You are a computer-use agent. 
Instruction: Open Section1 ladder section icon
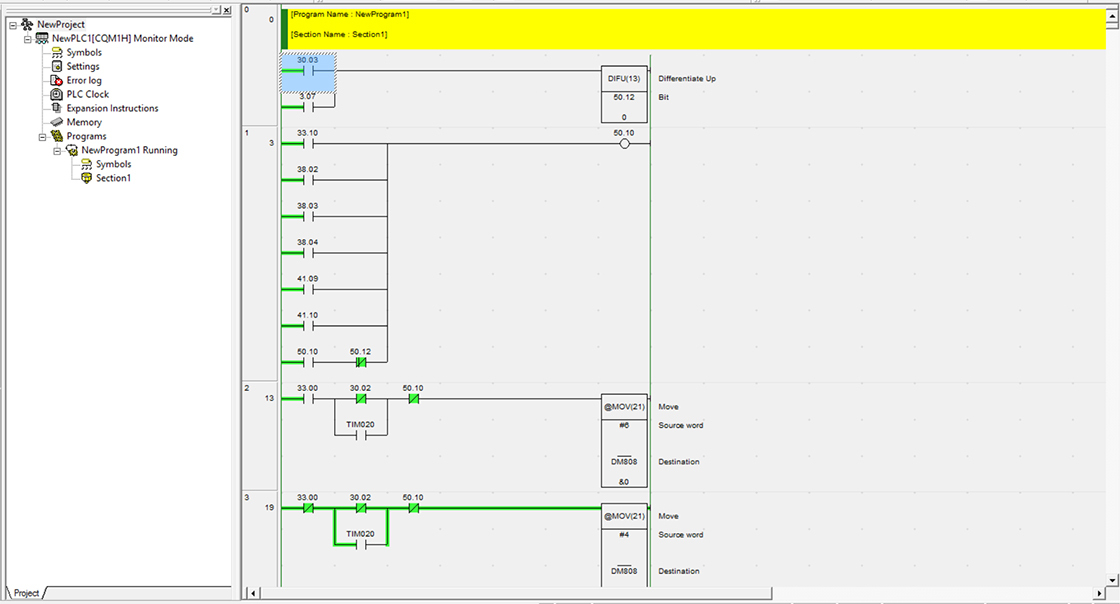click(x=87, y=178)
